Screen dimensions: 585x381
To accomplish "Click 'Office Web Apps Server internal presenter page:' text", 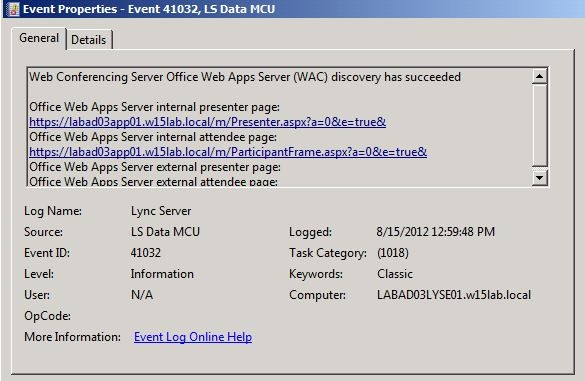I will click(154, 107).
